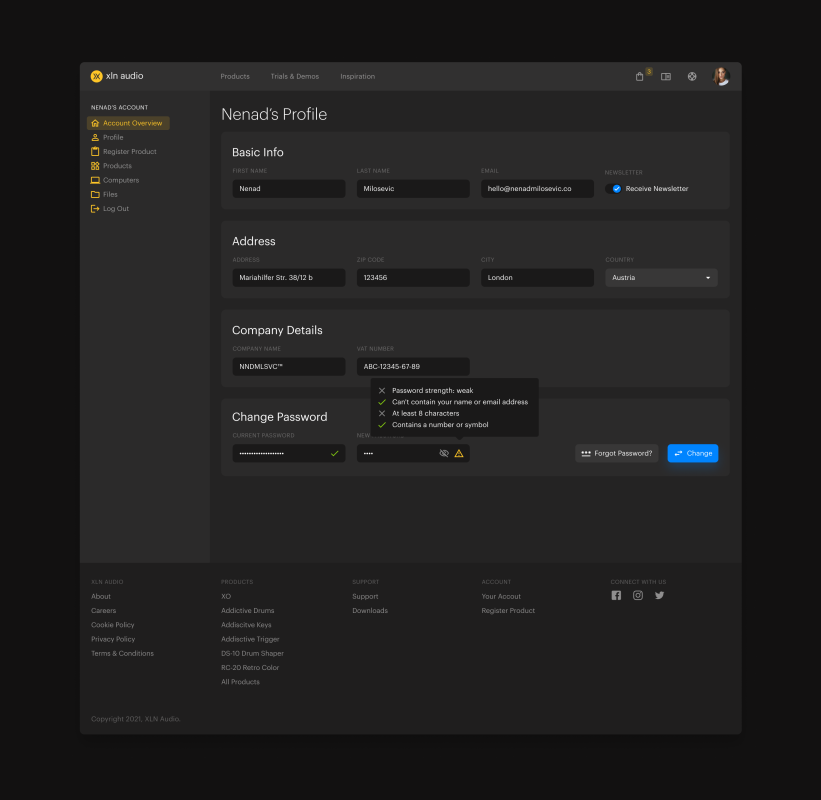Viewport: 821px width, 800px height.
Task: Click the password warning triangle icon
Action: [459, 454]
